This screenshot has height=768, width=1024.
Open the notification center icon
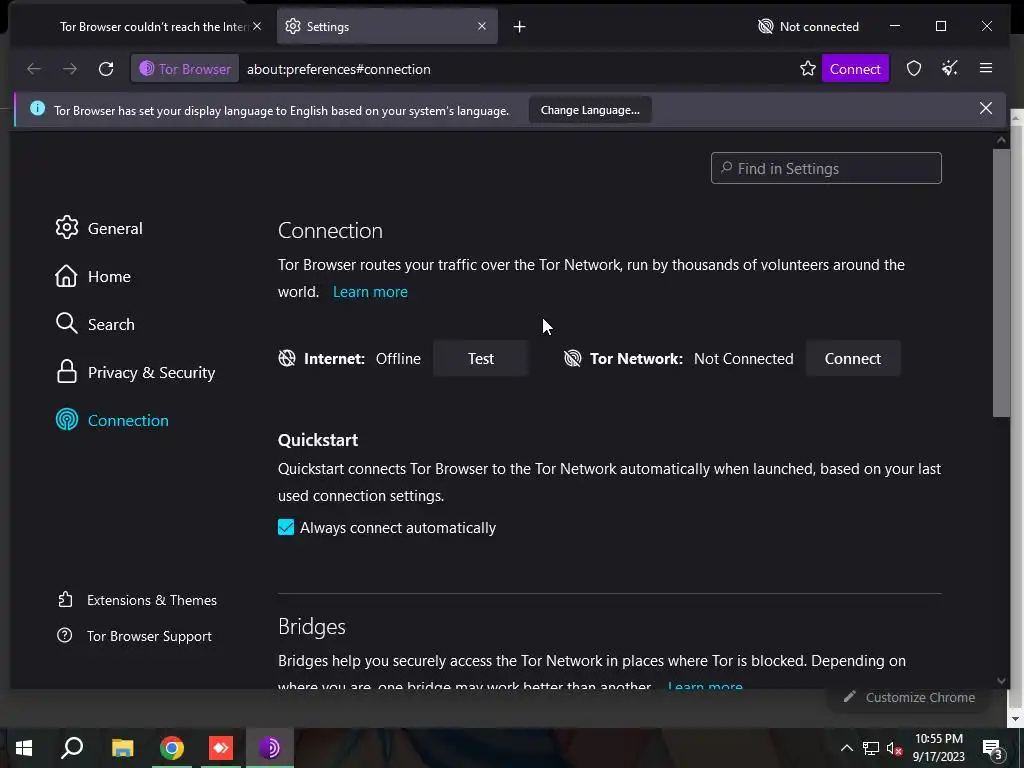[x=993, y=750]
